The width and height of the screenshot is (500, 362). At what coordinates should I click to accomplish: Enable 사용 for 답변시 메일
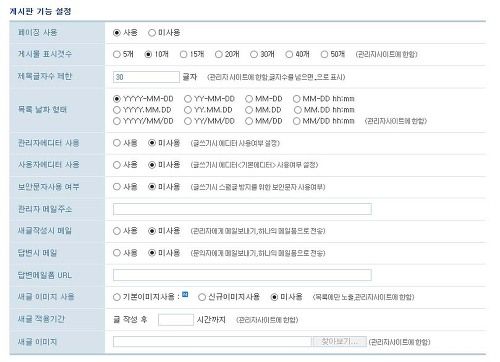[117, 253]
